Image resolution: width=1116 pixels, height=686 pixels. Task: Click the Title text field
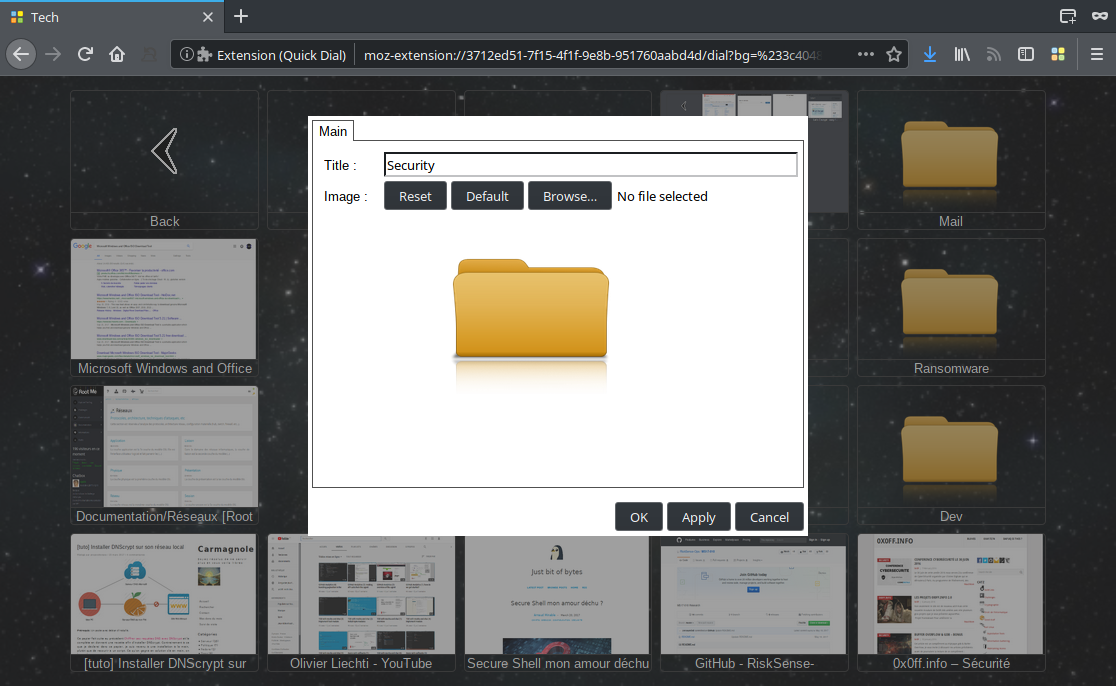[590, 165]
